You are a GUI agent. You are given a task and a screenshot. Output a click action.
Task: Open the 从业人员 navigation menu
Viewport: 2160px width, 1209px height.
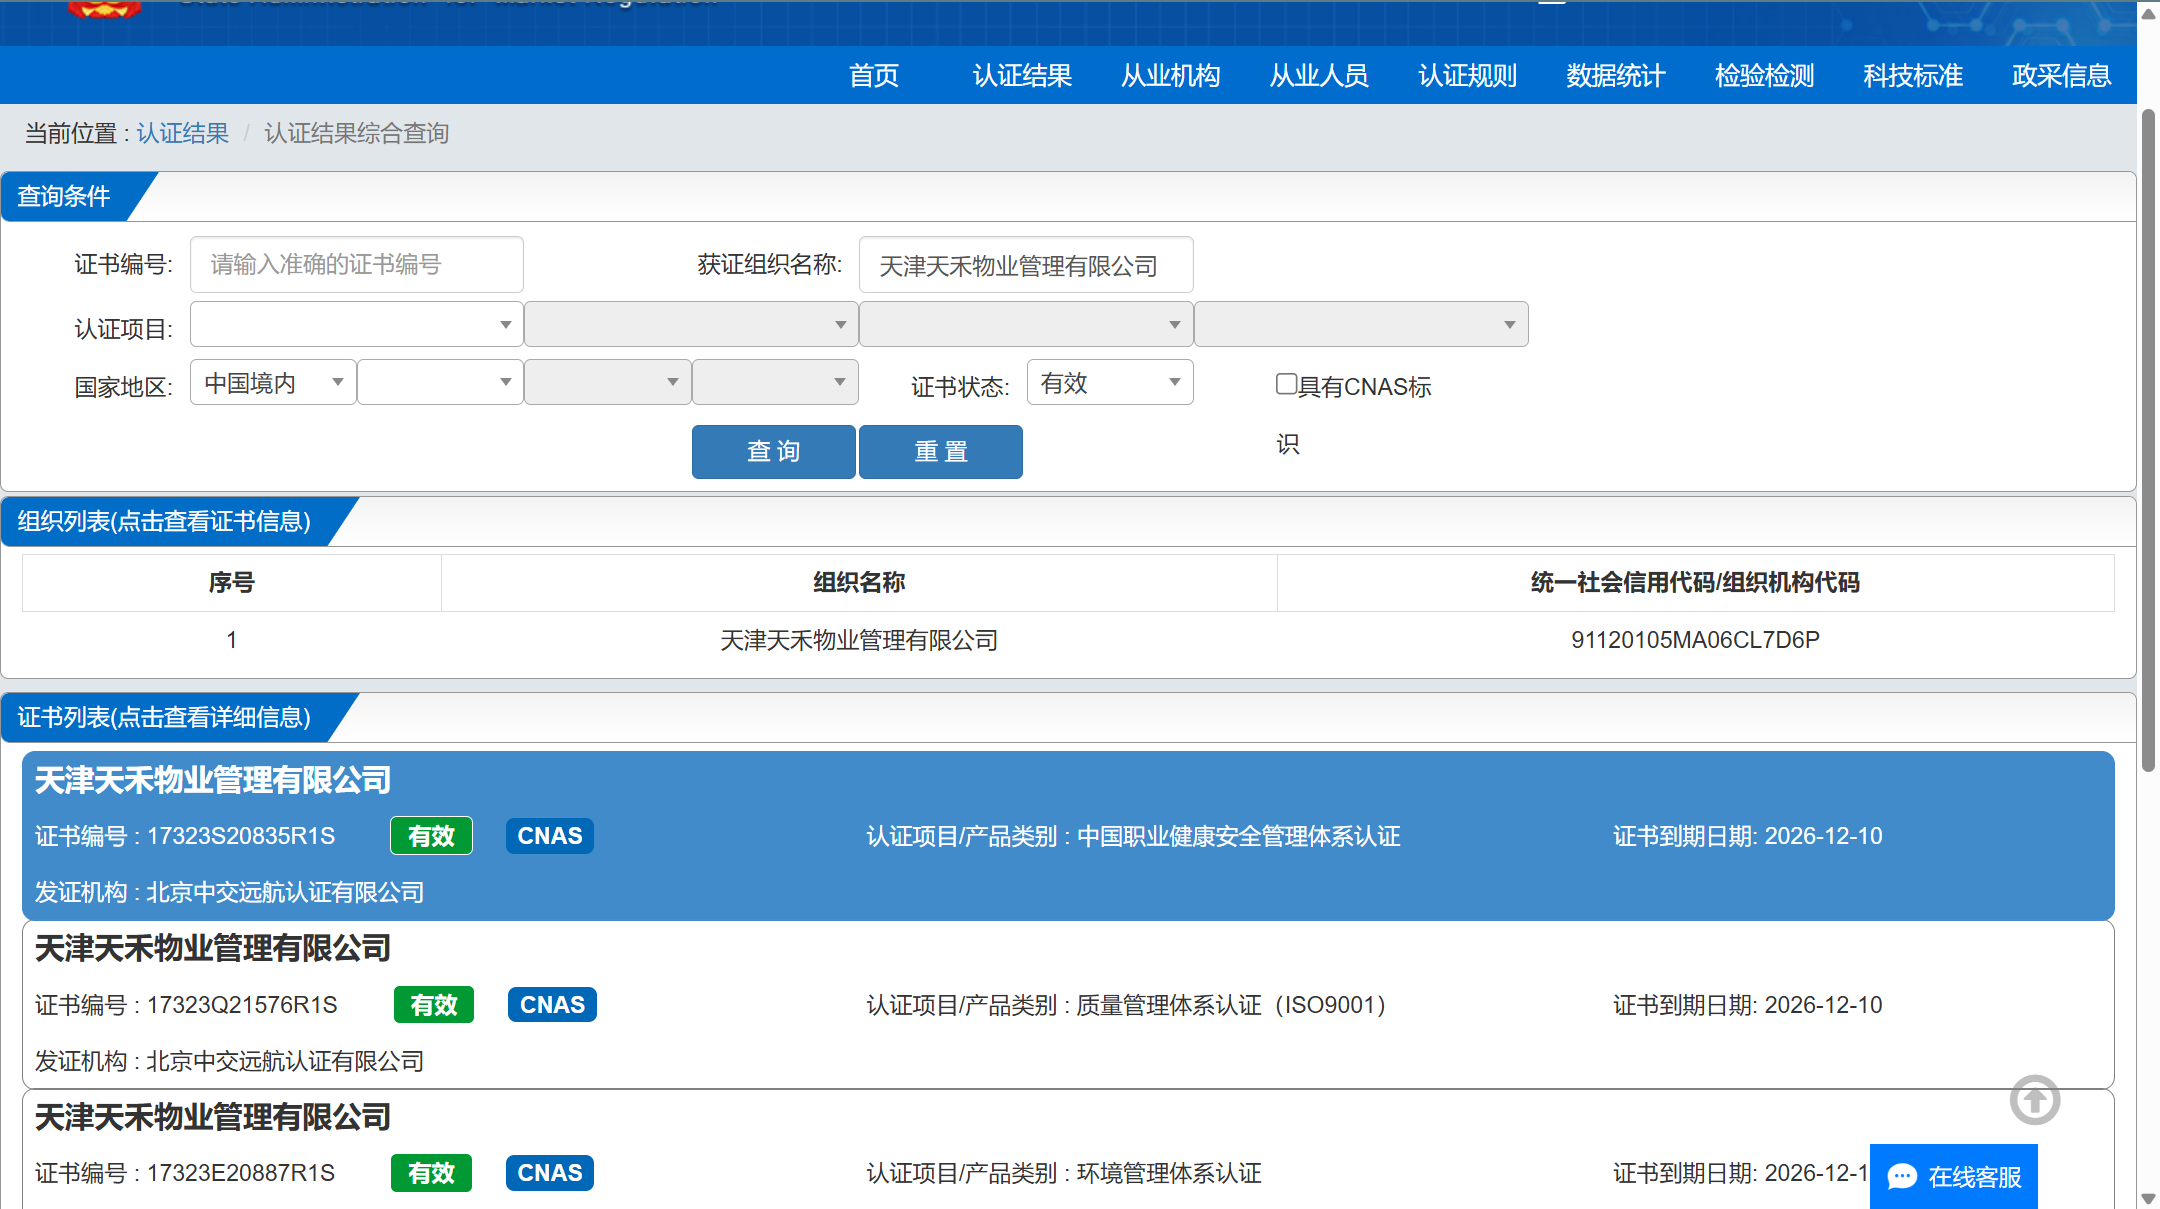[1319, 75]
